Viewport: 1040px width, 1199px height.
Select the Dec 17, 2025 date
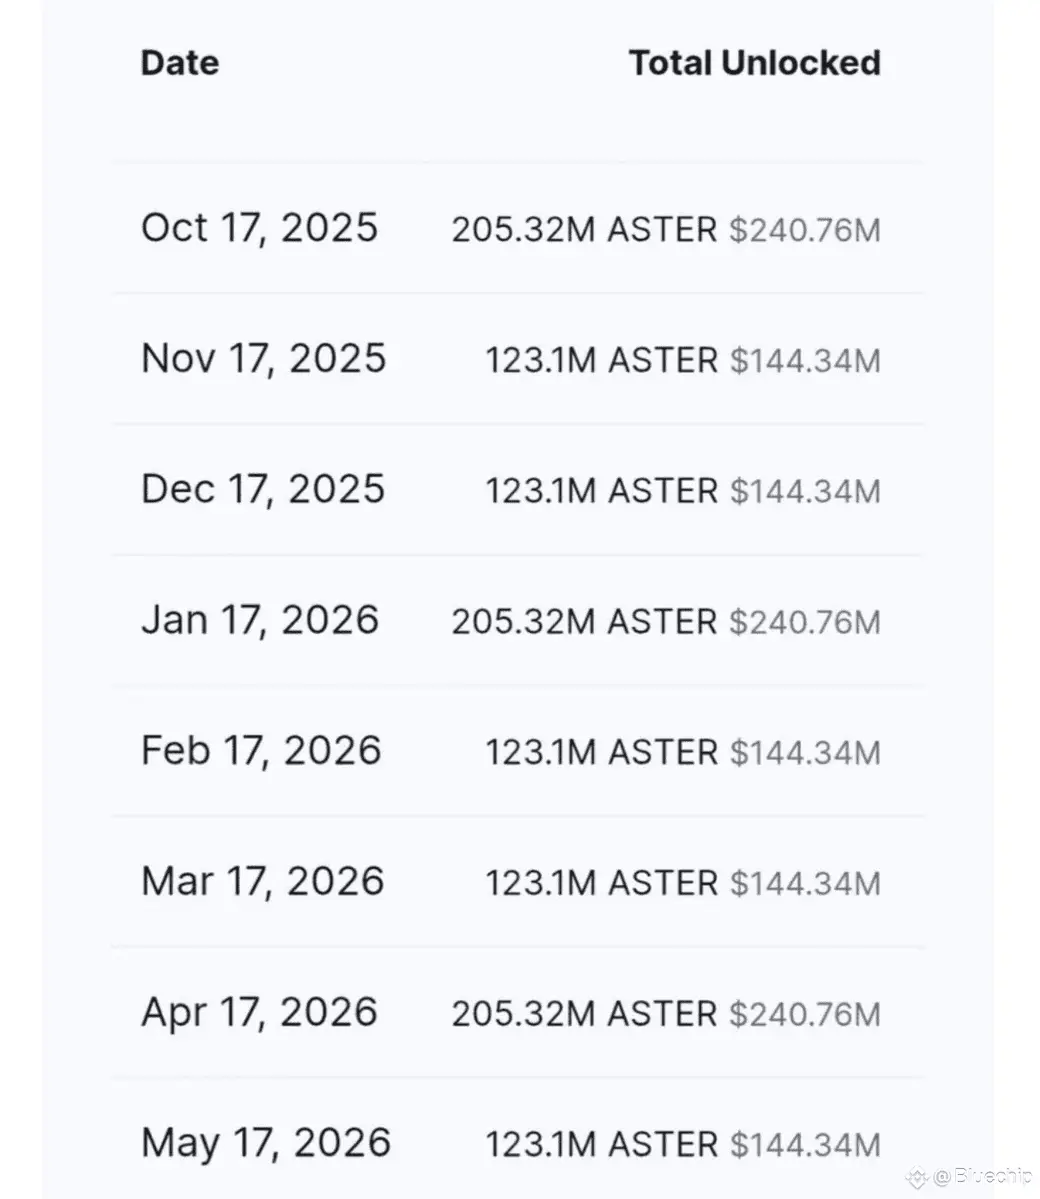click(263, 489)
